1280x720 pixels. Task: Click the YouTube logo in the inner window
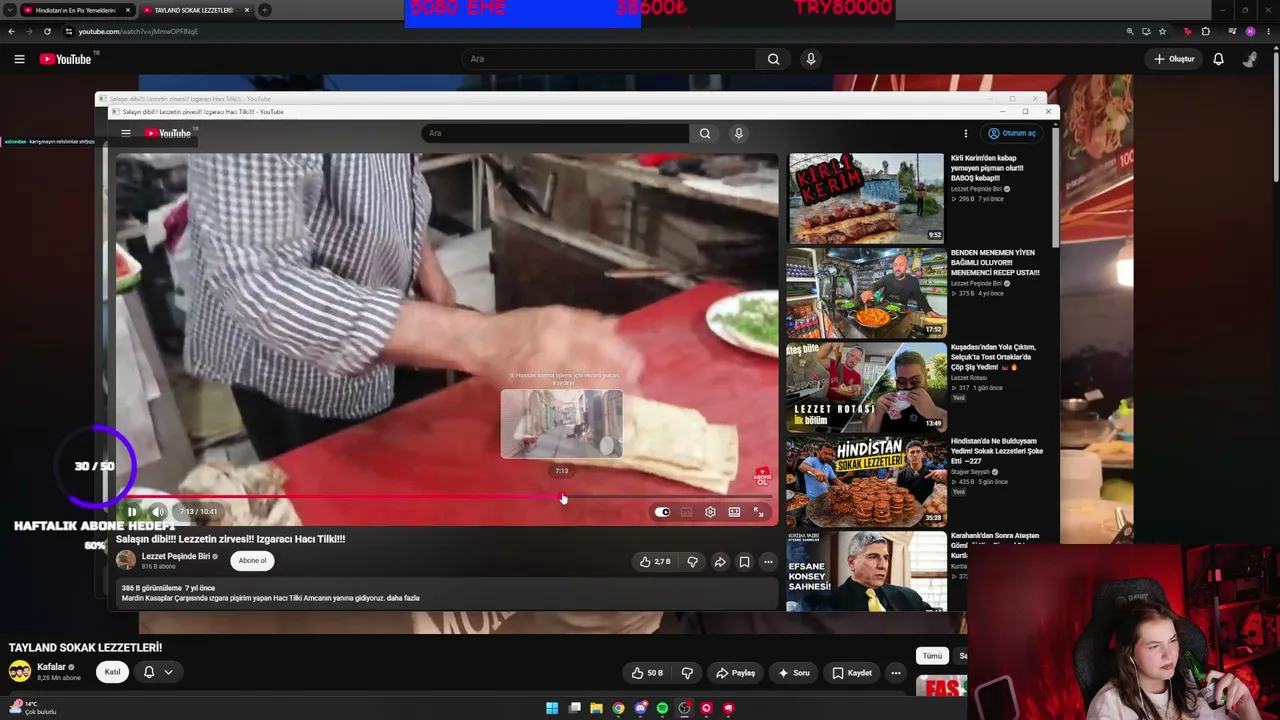point(168,133)
